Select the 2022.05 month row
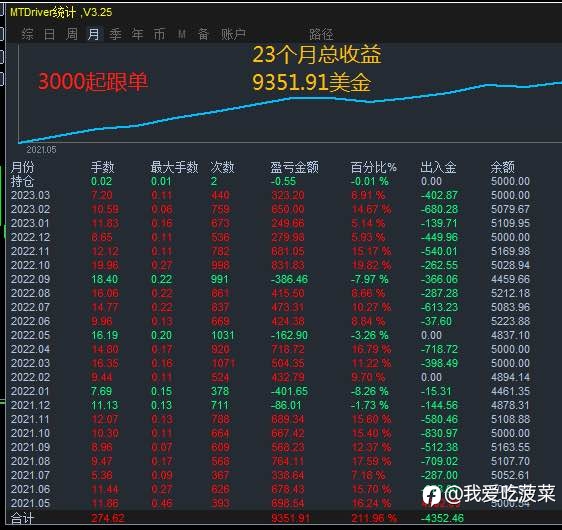This screenshot has height=530, width=562. coord(271,335)
